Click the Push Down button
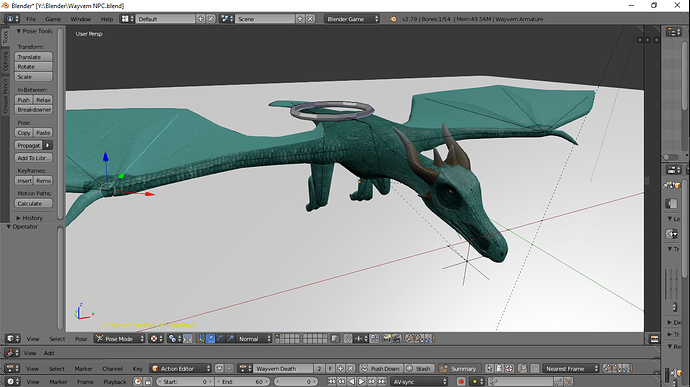 coord(381,369)
